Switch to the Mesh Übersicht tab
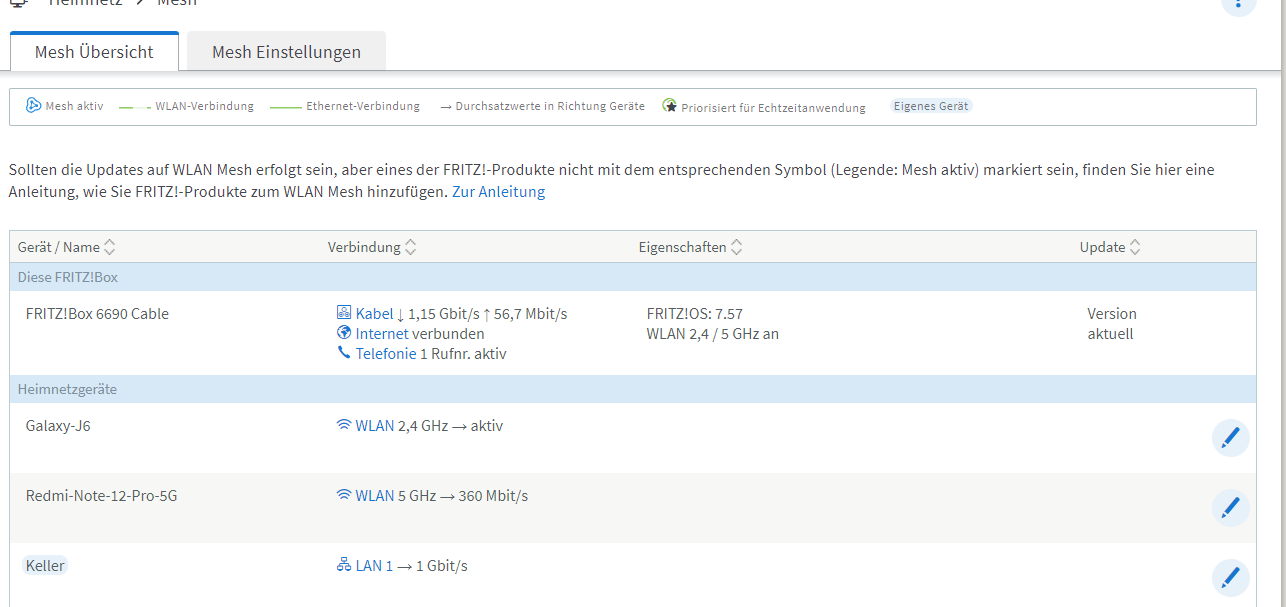This screenshot has height=607, width=1286. click(x=94, y=52)
